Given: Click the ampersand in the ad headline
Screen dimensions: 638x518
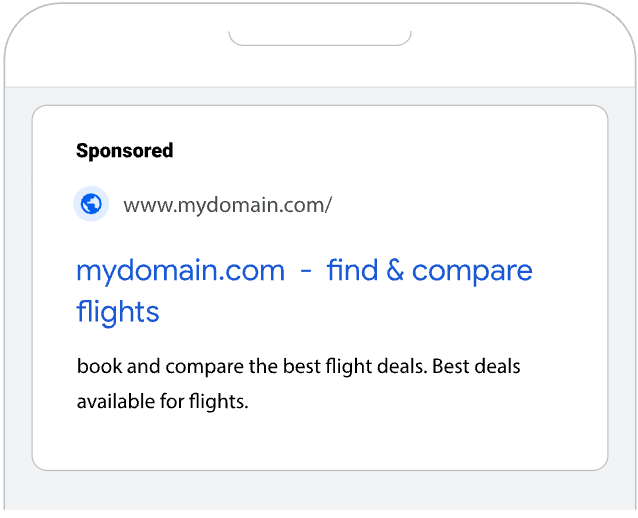Looking at the screenshot, I should pyautogui.click(x=393, y=270).
